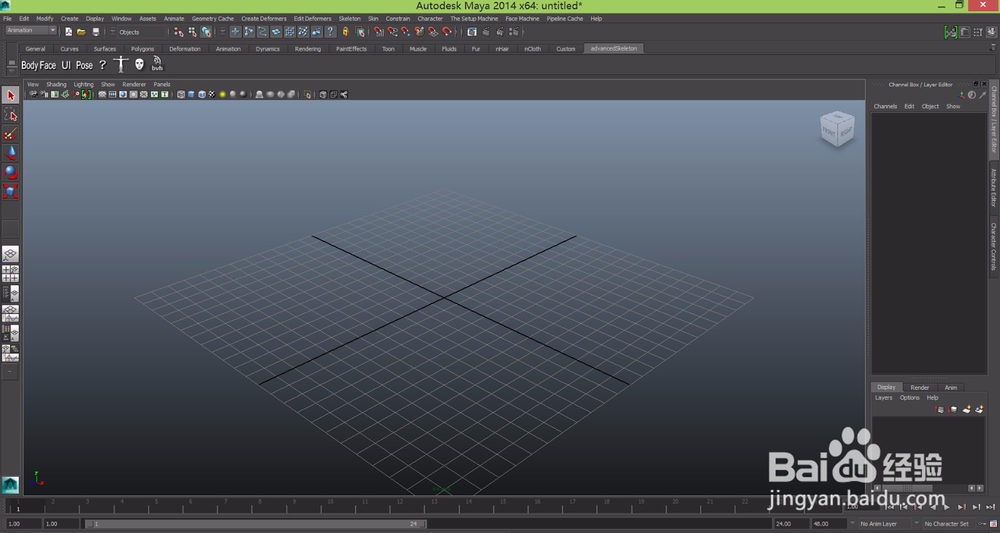Create new empty display layer icon
The height and width of the screenshot is (533, 1000).
click(x=966, y=409)
